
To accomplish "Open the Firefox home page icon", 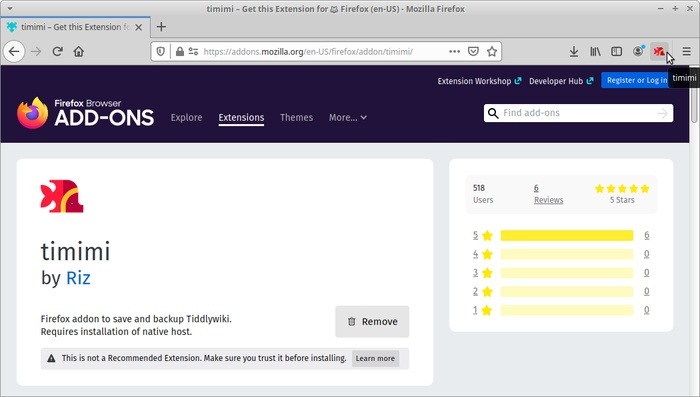I will (x=79, y=52).
